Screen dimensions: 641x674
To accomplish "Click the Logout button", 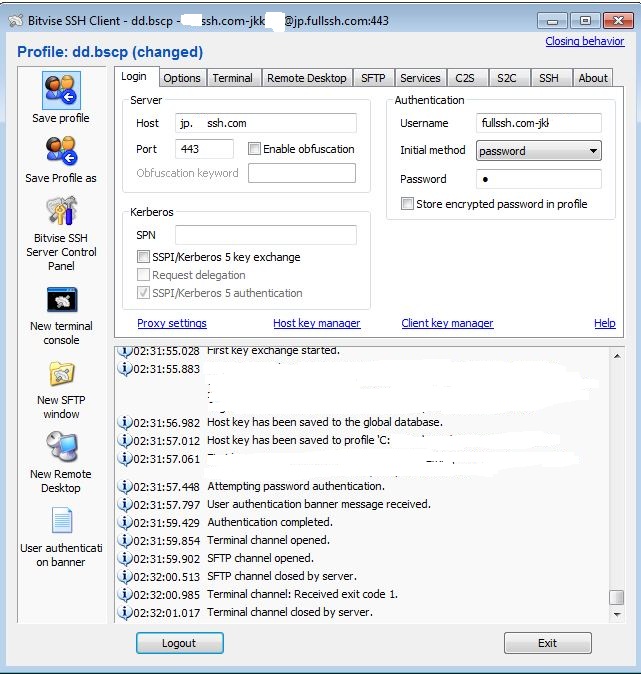I will (x=180, y=643).
